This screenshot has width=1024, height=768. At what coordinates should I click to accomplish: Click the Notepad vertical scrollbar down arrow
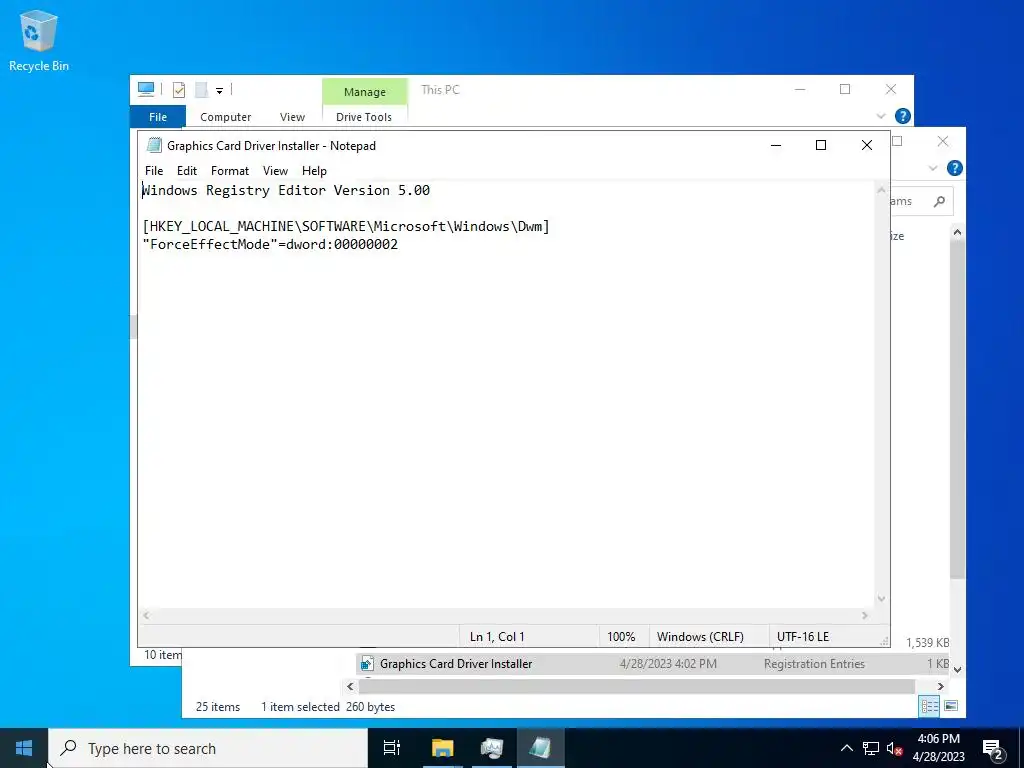click(x=882, y=599)
